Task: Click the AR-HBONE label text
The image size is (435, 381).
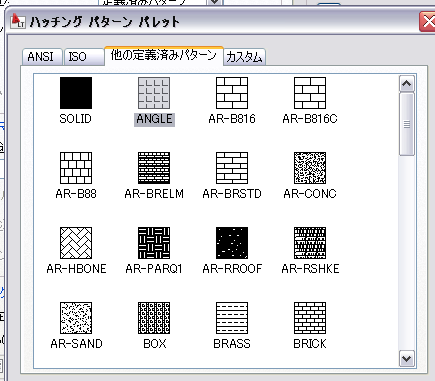Action: 76,269
